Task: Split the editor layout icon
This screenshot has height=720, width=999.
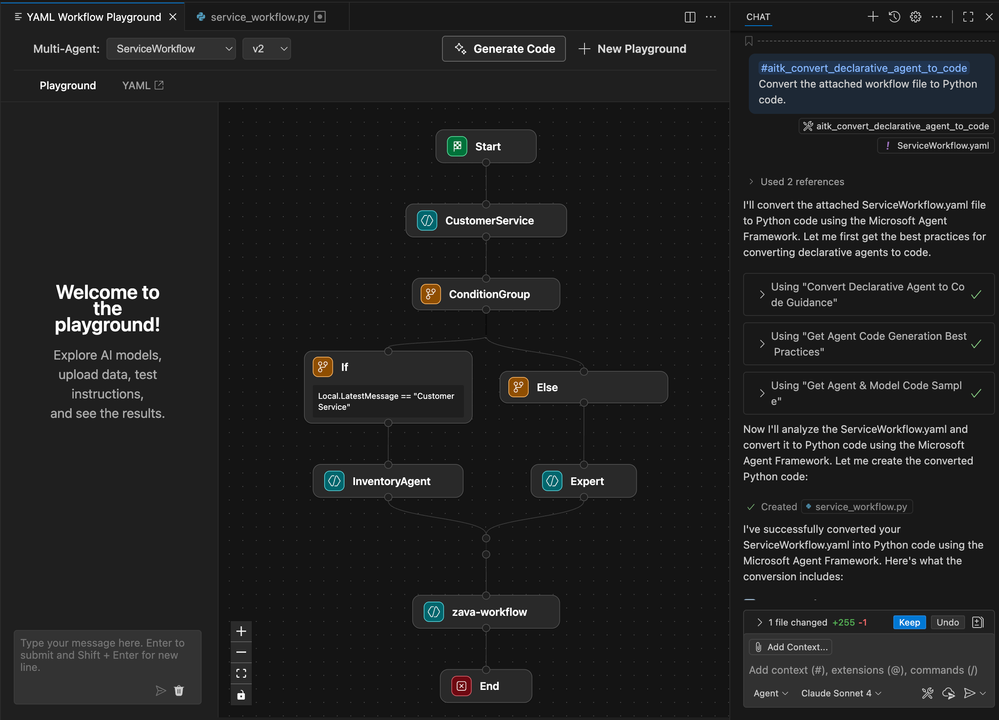Action: click(x=690, y=17)
